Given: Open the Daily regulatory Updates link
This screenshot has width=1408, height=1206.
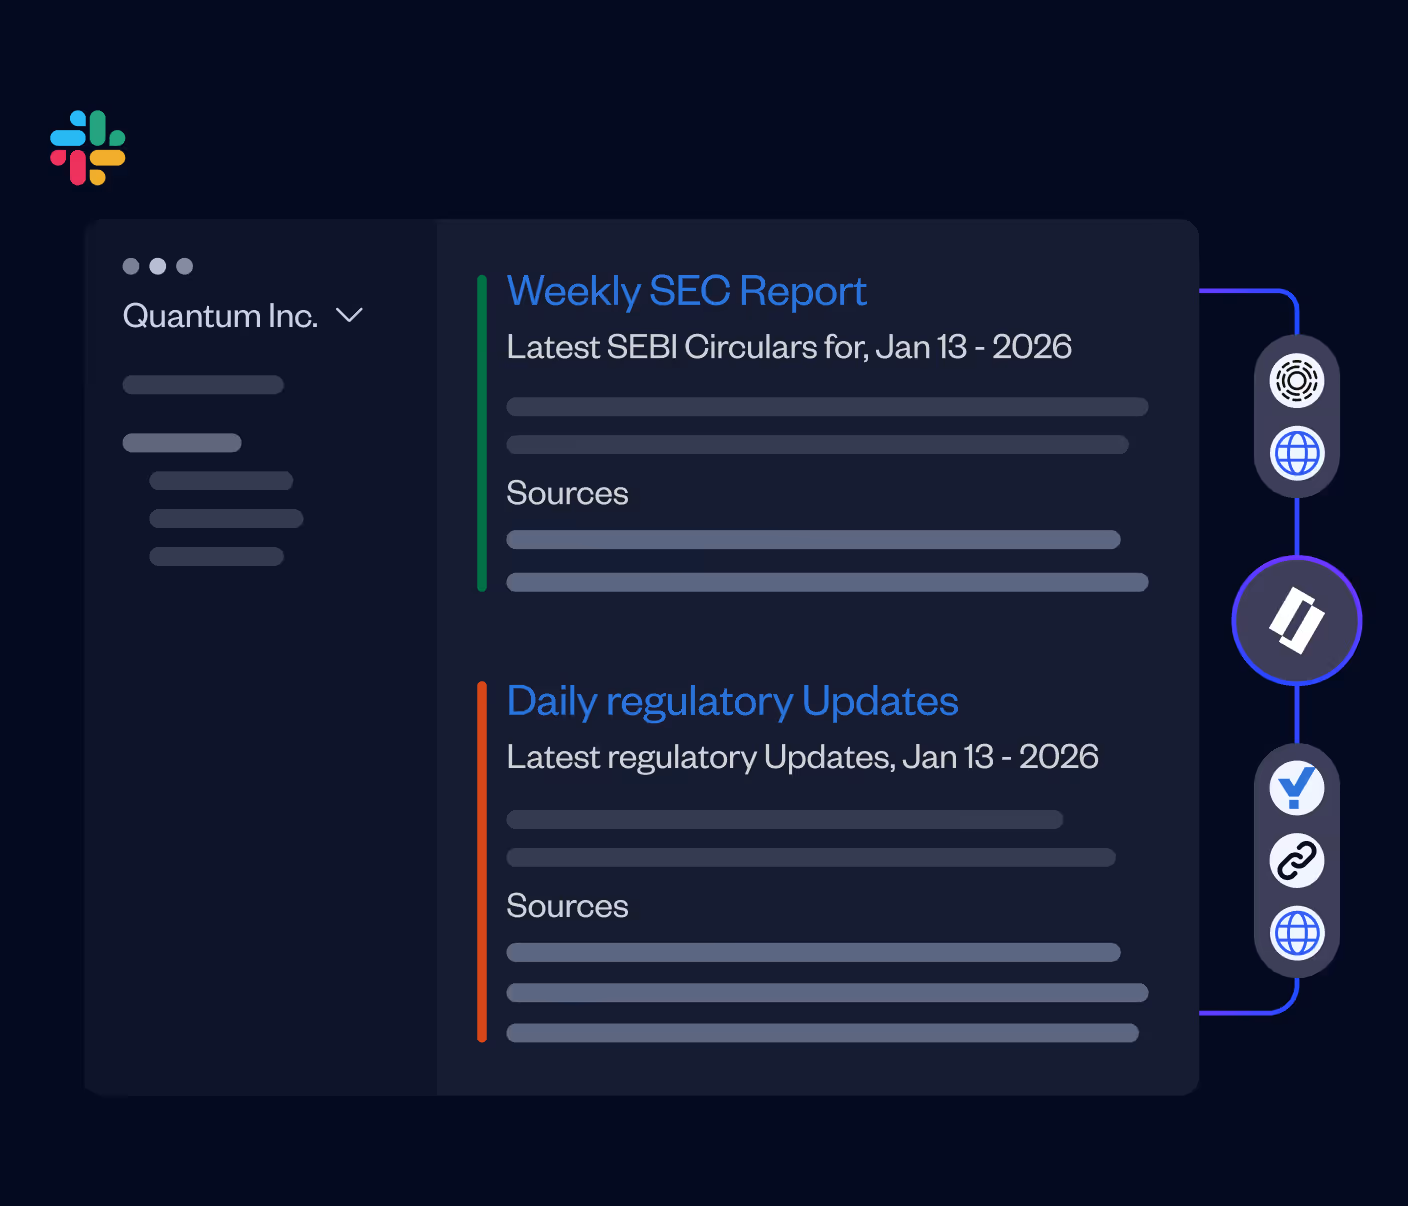Looking at the screenshot, I should [732, 701].
